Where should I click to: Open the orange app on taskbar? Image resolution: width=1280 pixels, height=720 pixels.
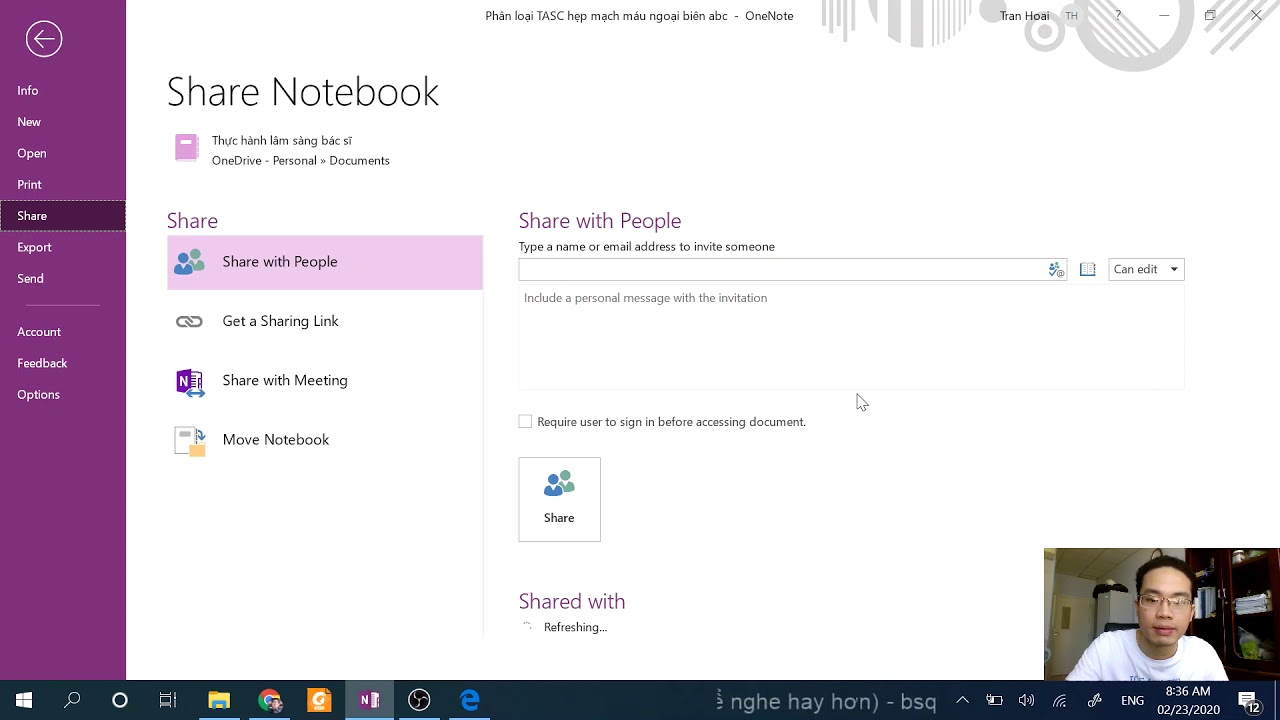tap(319, 700)
